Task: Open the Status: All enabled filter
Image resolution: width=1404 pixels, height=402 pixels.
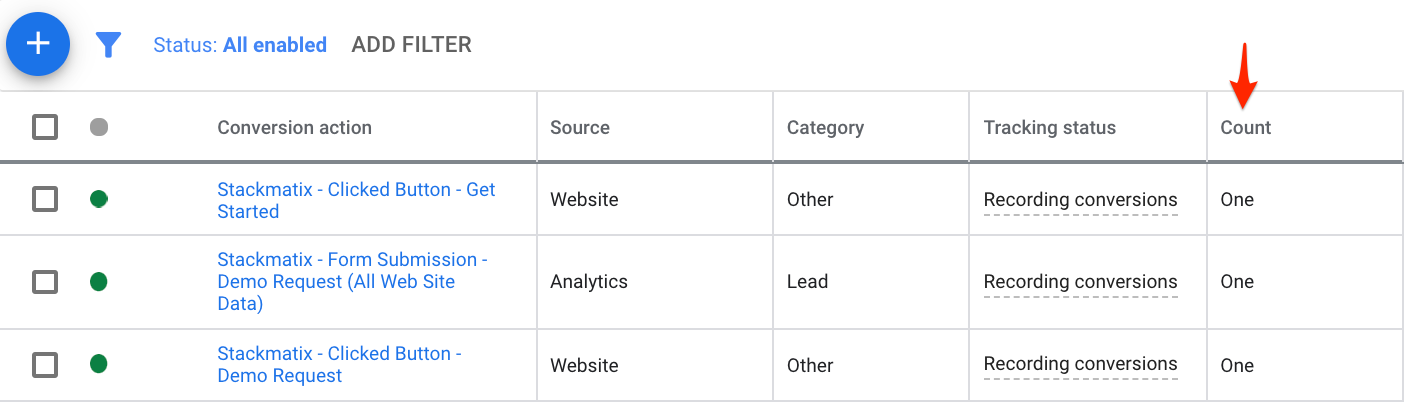Action: 240,45
